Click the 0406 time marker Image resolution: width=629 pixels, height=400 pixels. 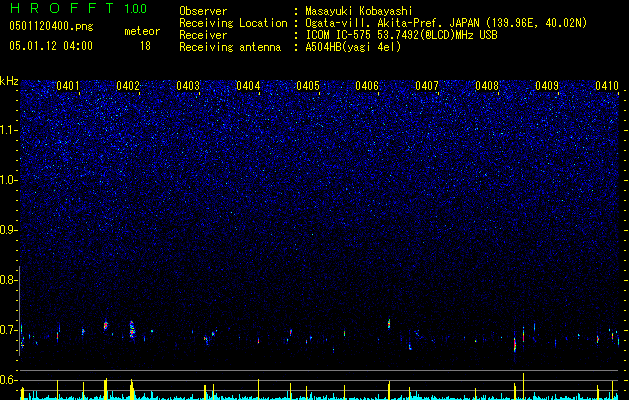tap(367, 85)
